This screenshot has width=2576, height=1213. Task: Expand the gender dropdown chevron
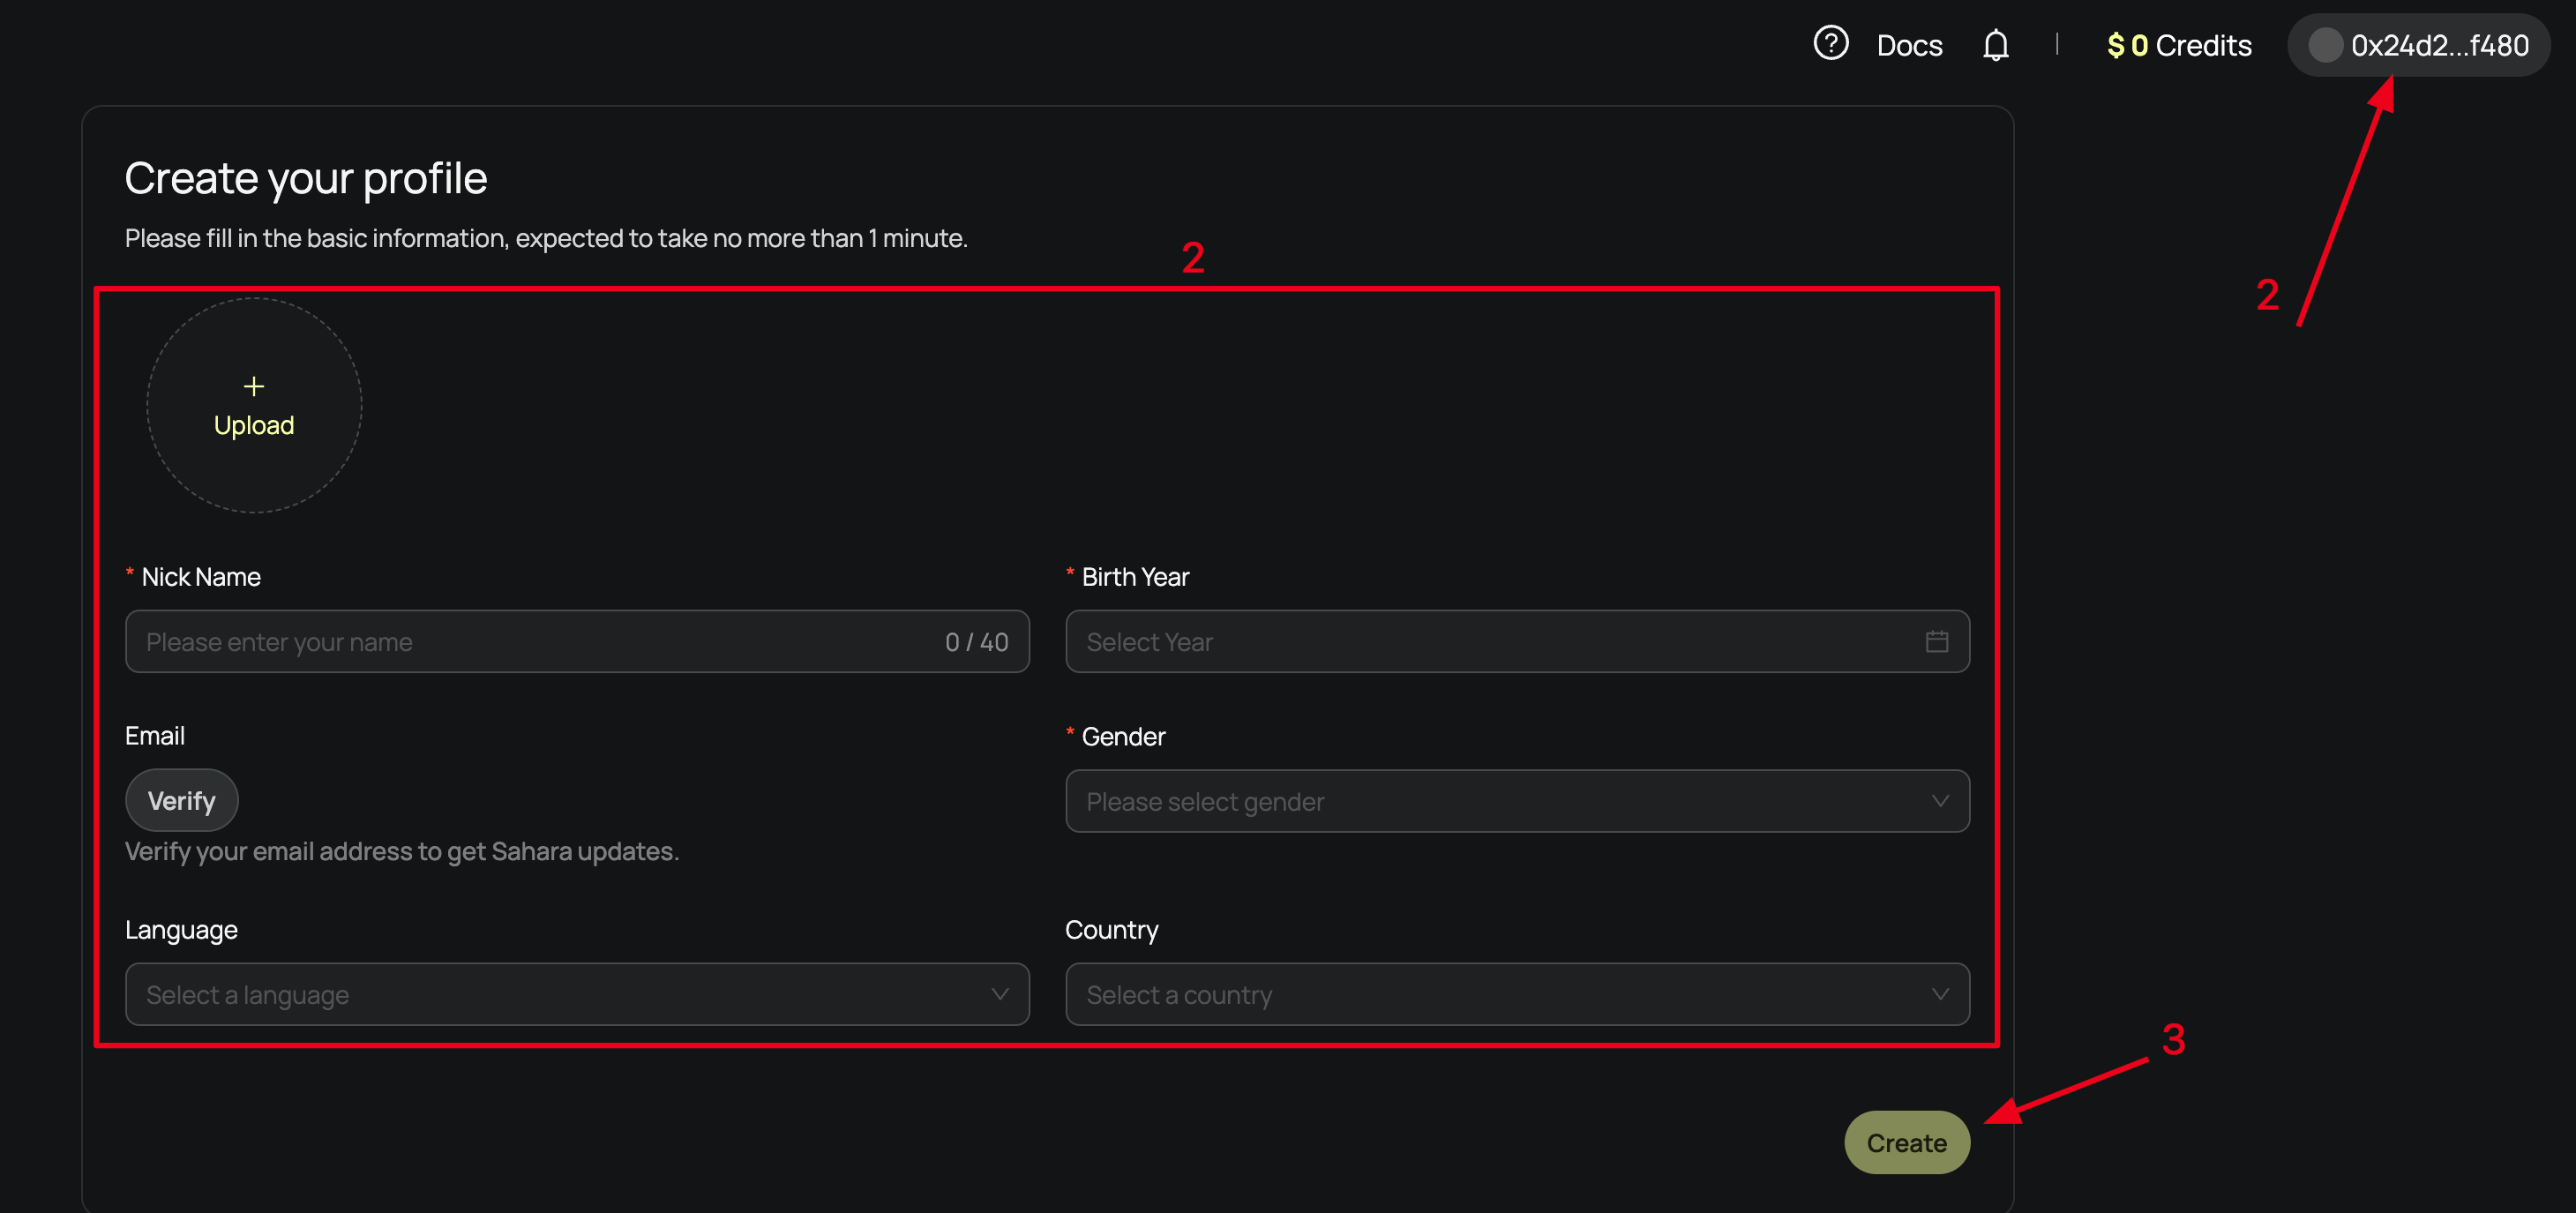(x=1939, y=801)
